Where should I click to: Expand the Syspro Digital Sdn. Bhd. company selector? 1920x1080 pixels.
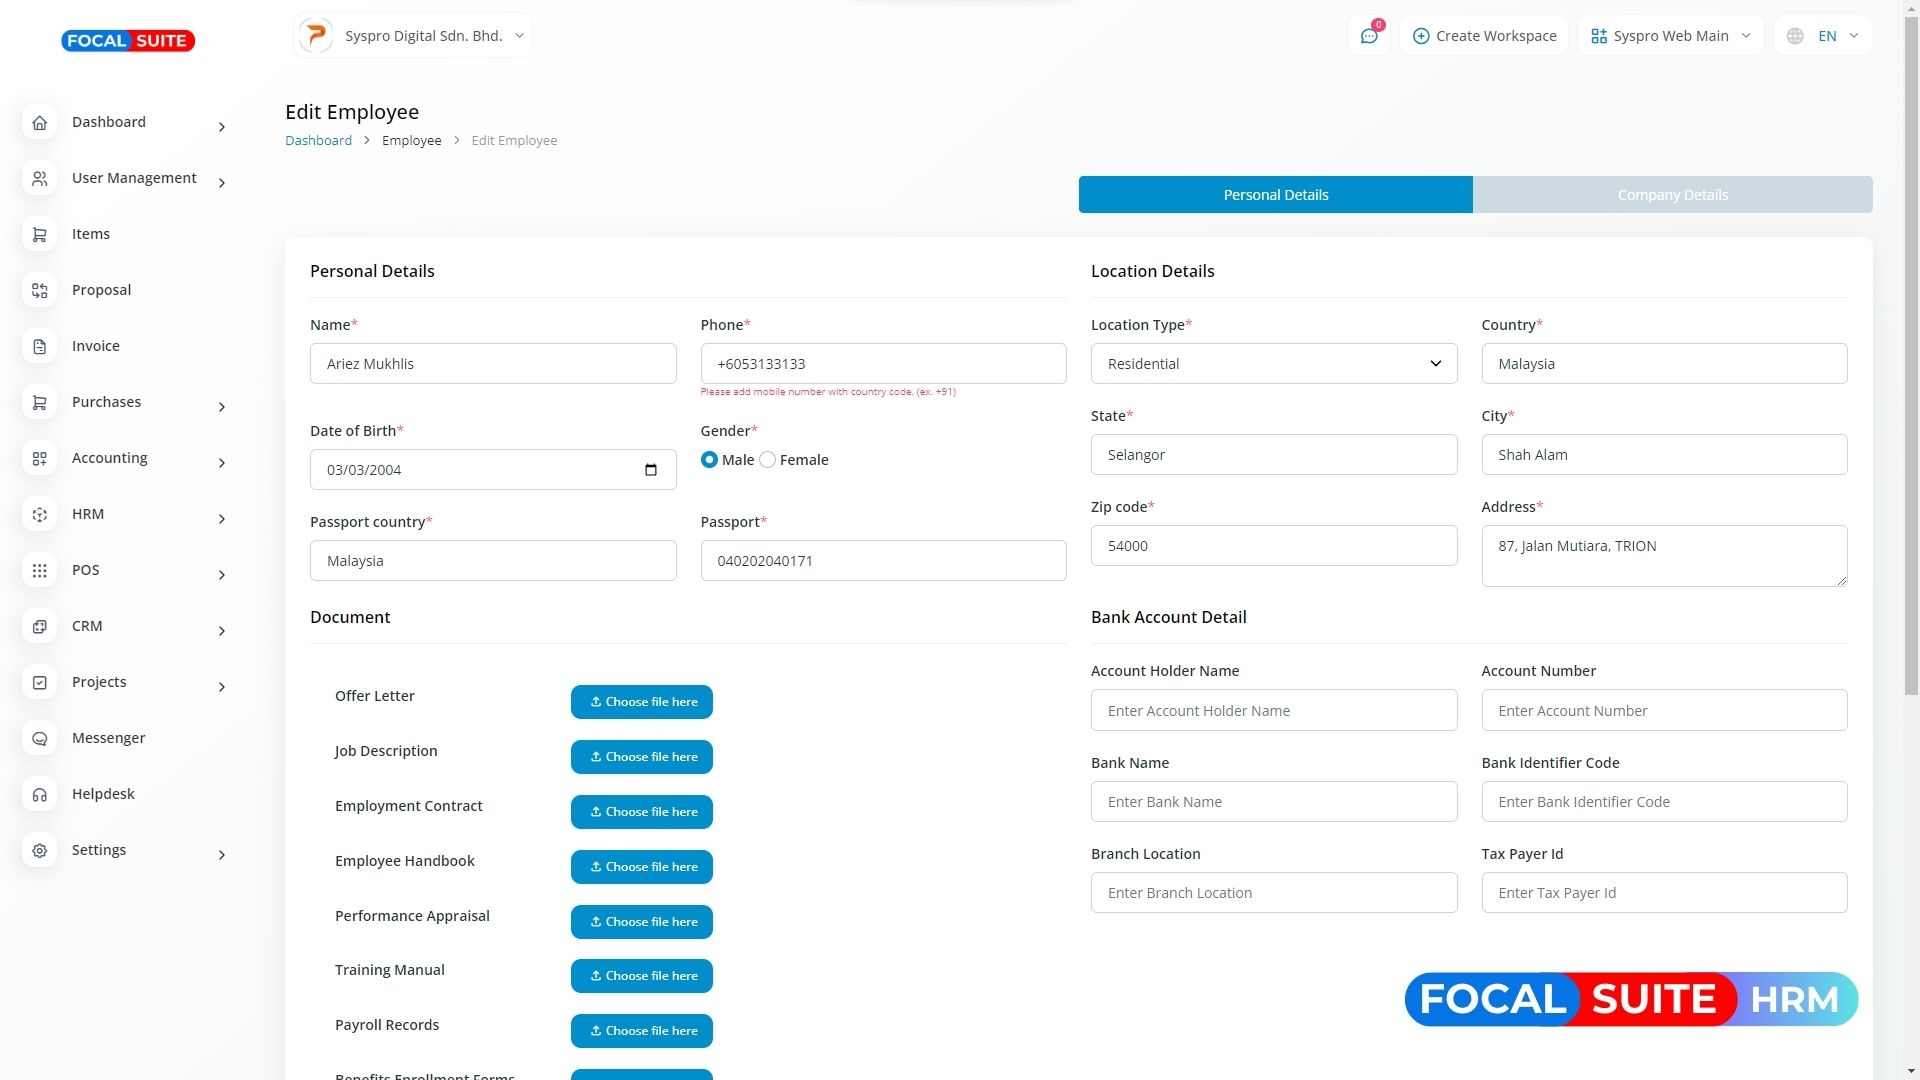412,36
